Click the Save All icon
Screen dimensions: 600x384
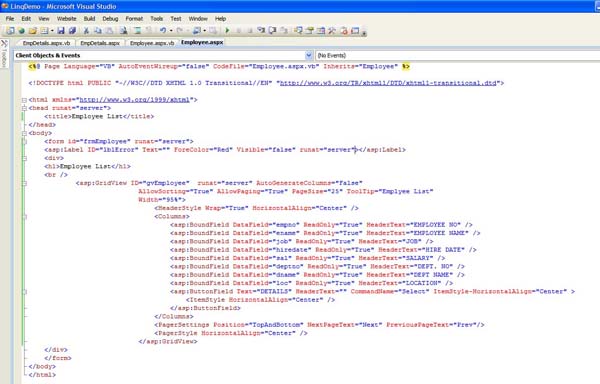coord(72,31)
